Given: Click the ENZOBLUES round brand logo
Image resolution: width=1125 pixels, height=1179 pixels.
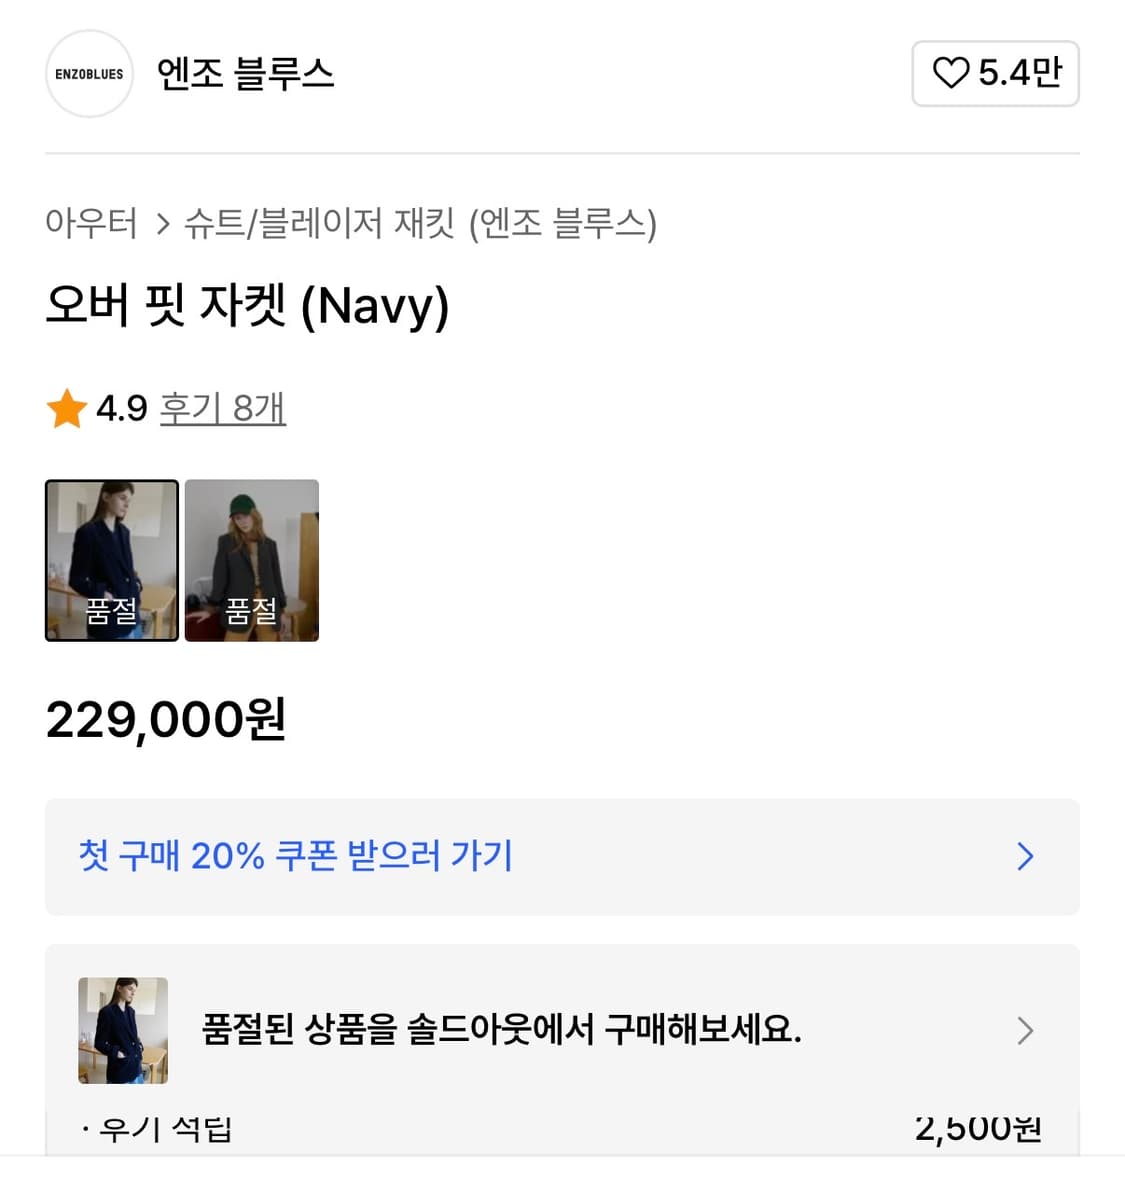Looking at the screenshot, I should click(89, 74).
